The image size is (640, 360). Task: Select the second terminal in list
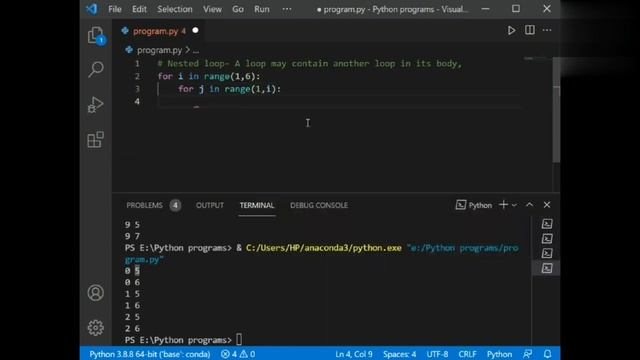(547, 238)
